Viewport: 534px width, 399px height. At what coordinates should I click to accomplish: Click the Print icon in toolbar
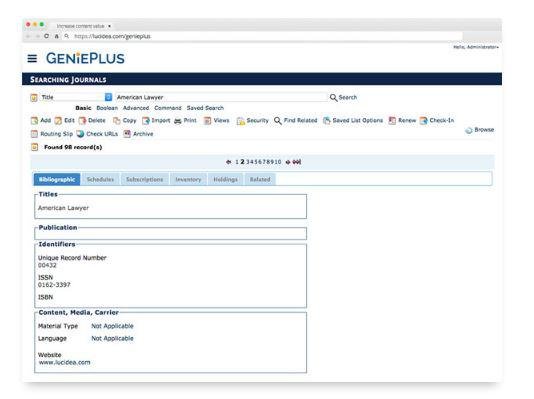[x=178, y=121]
